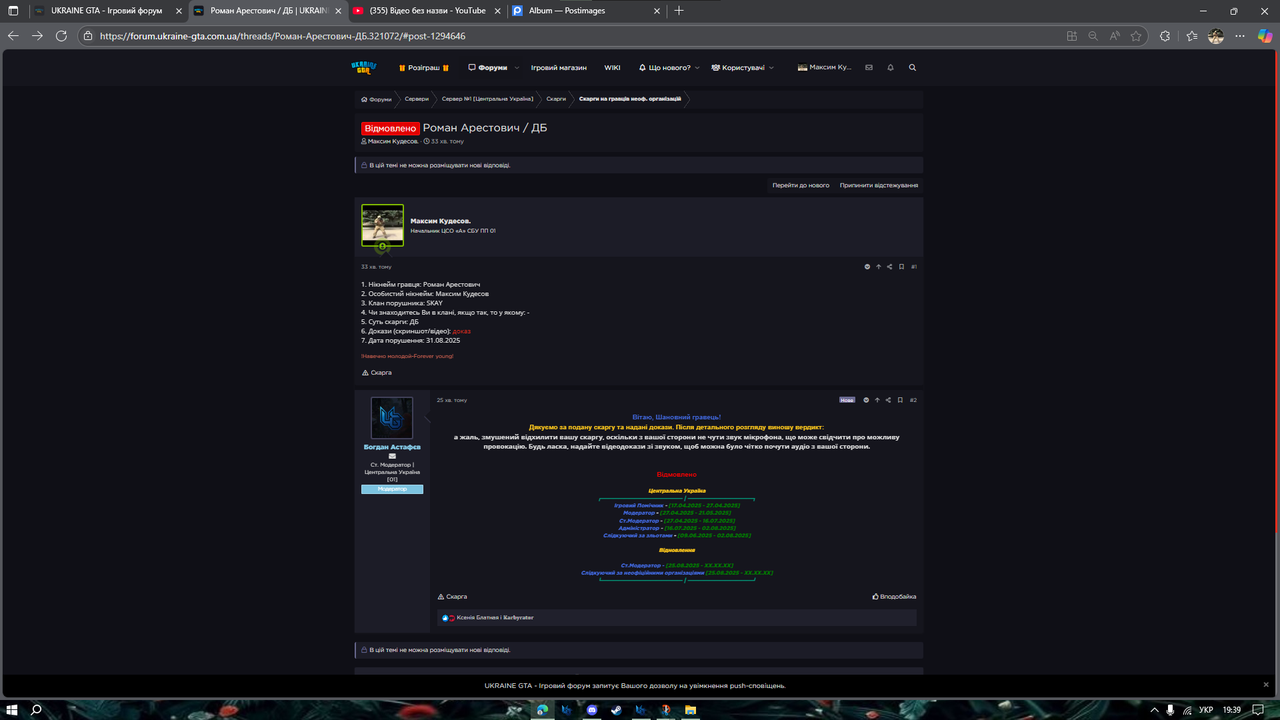Click Вподобайка like button on post #2
1280x720 pixels.
(x=894, y=596)
